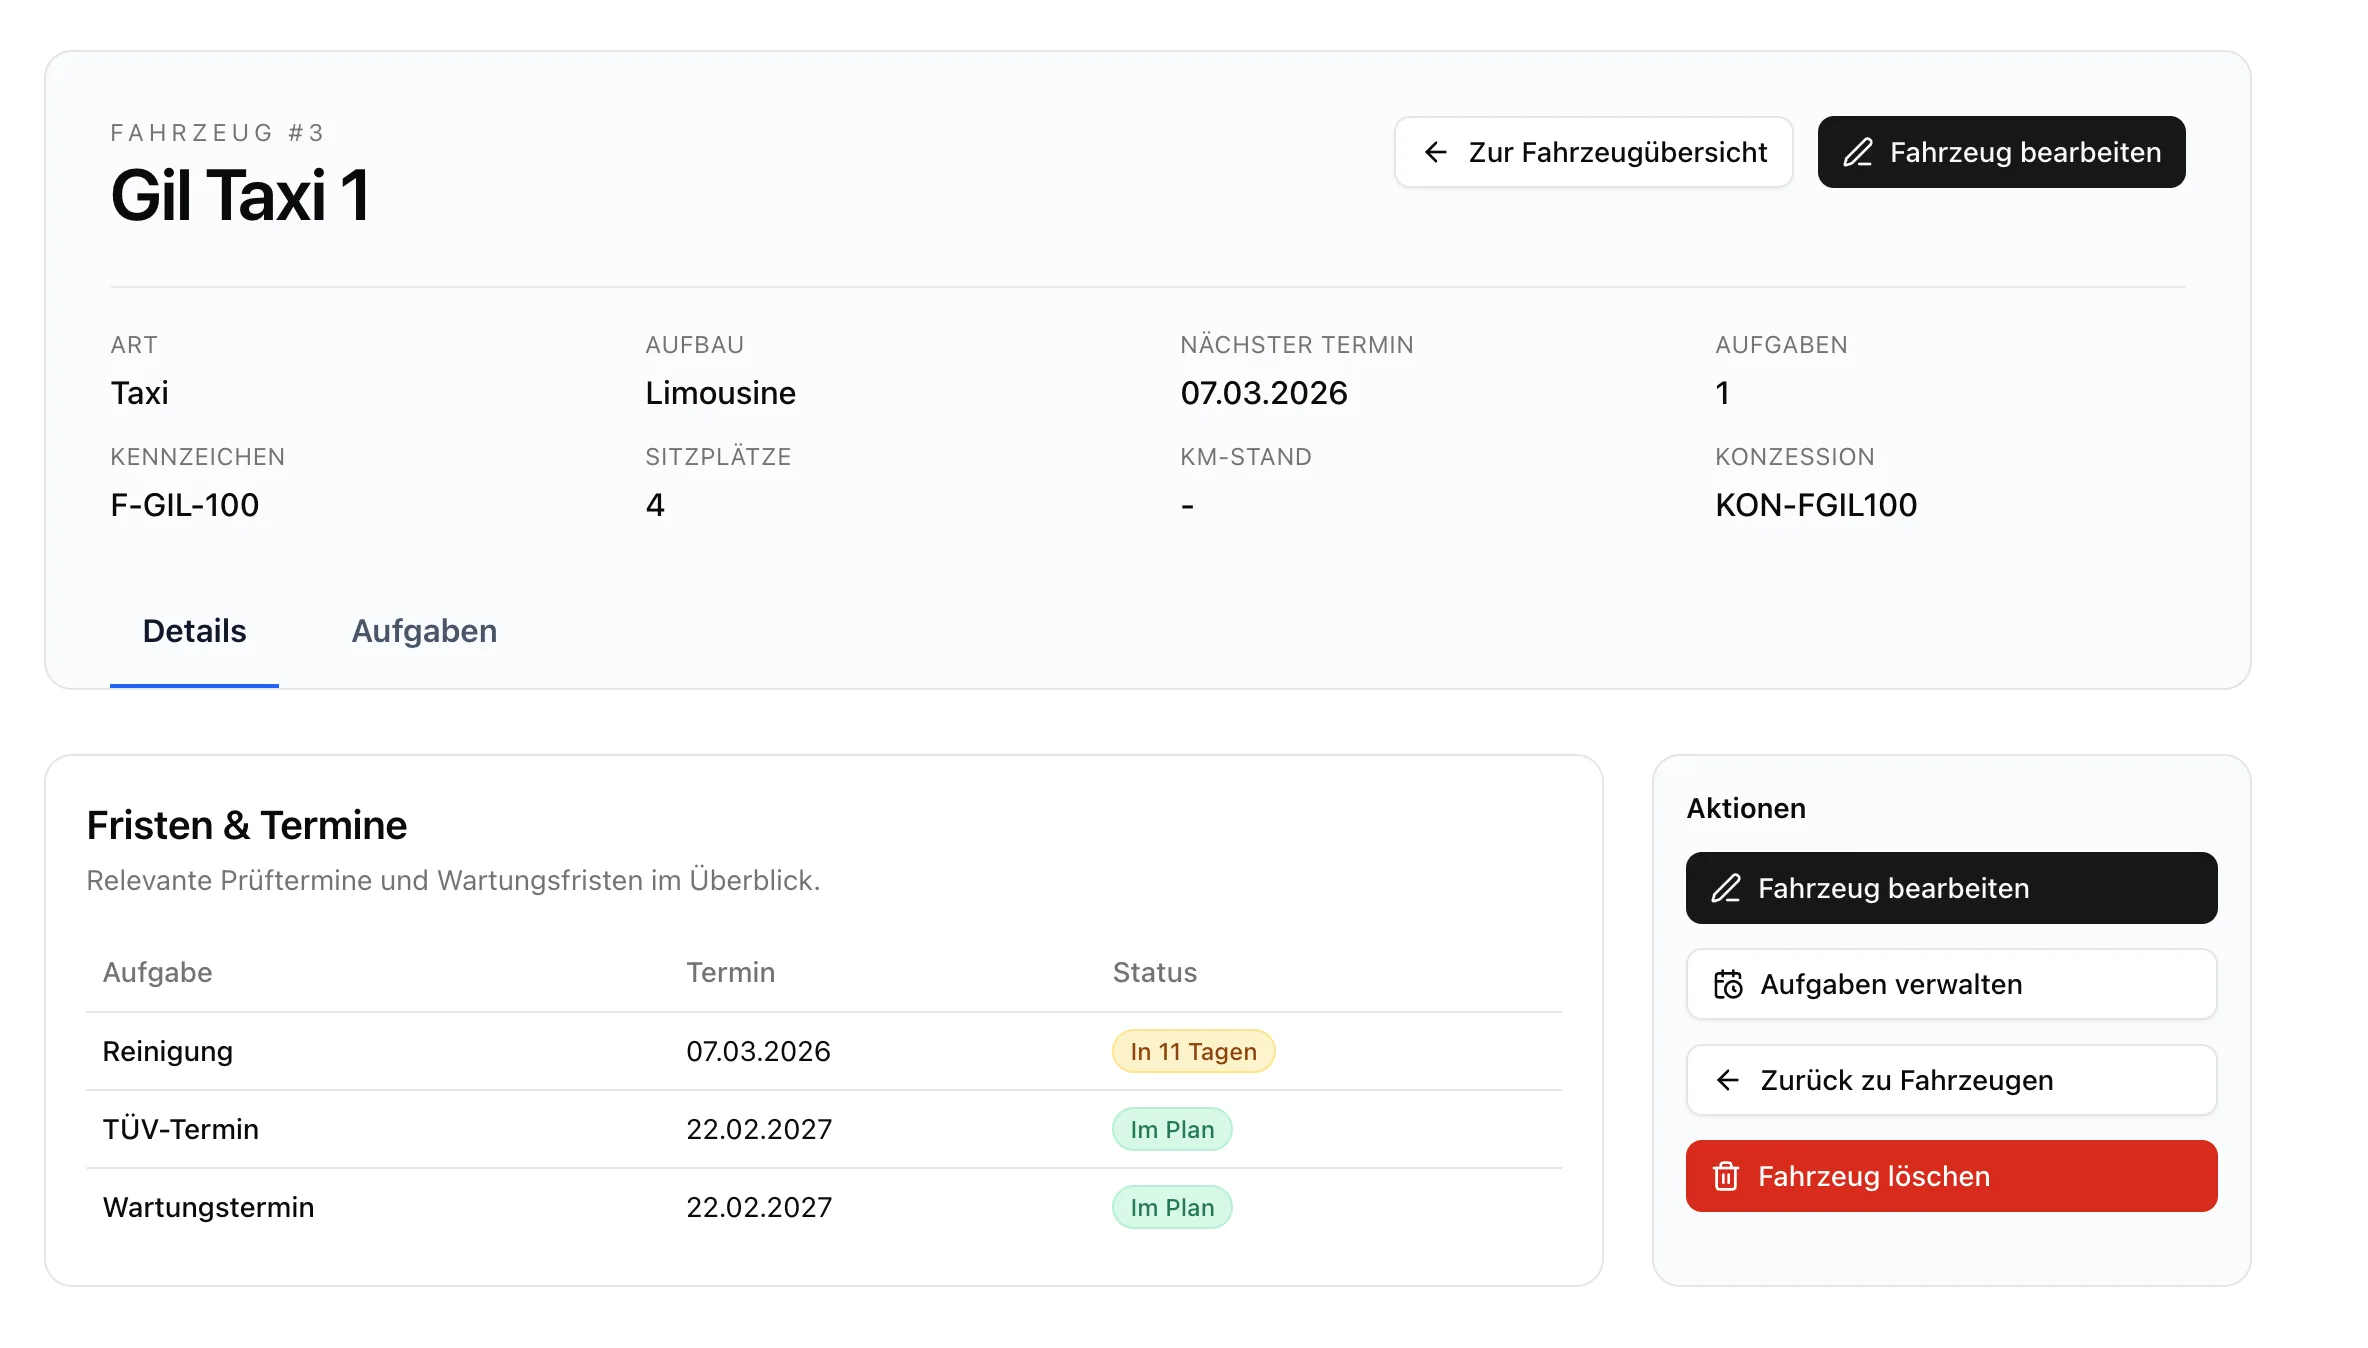Click the back arrow icon beside Zur Fahrzeugübersicht
This screenshot has height=1348, width=2368.
click(1437, 152)
